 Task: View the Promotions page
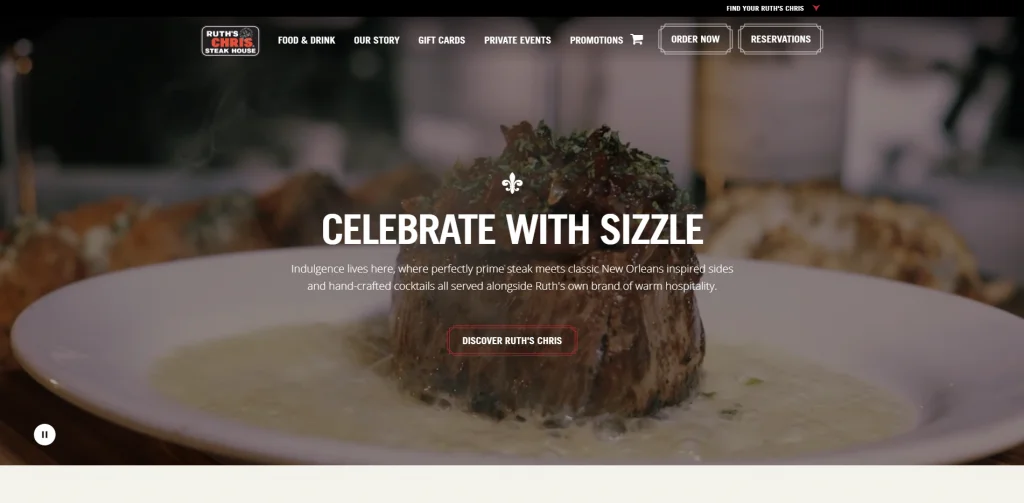click(596, 40)
